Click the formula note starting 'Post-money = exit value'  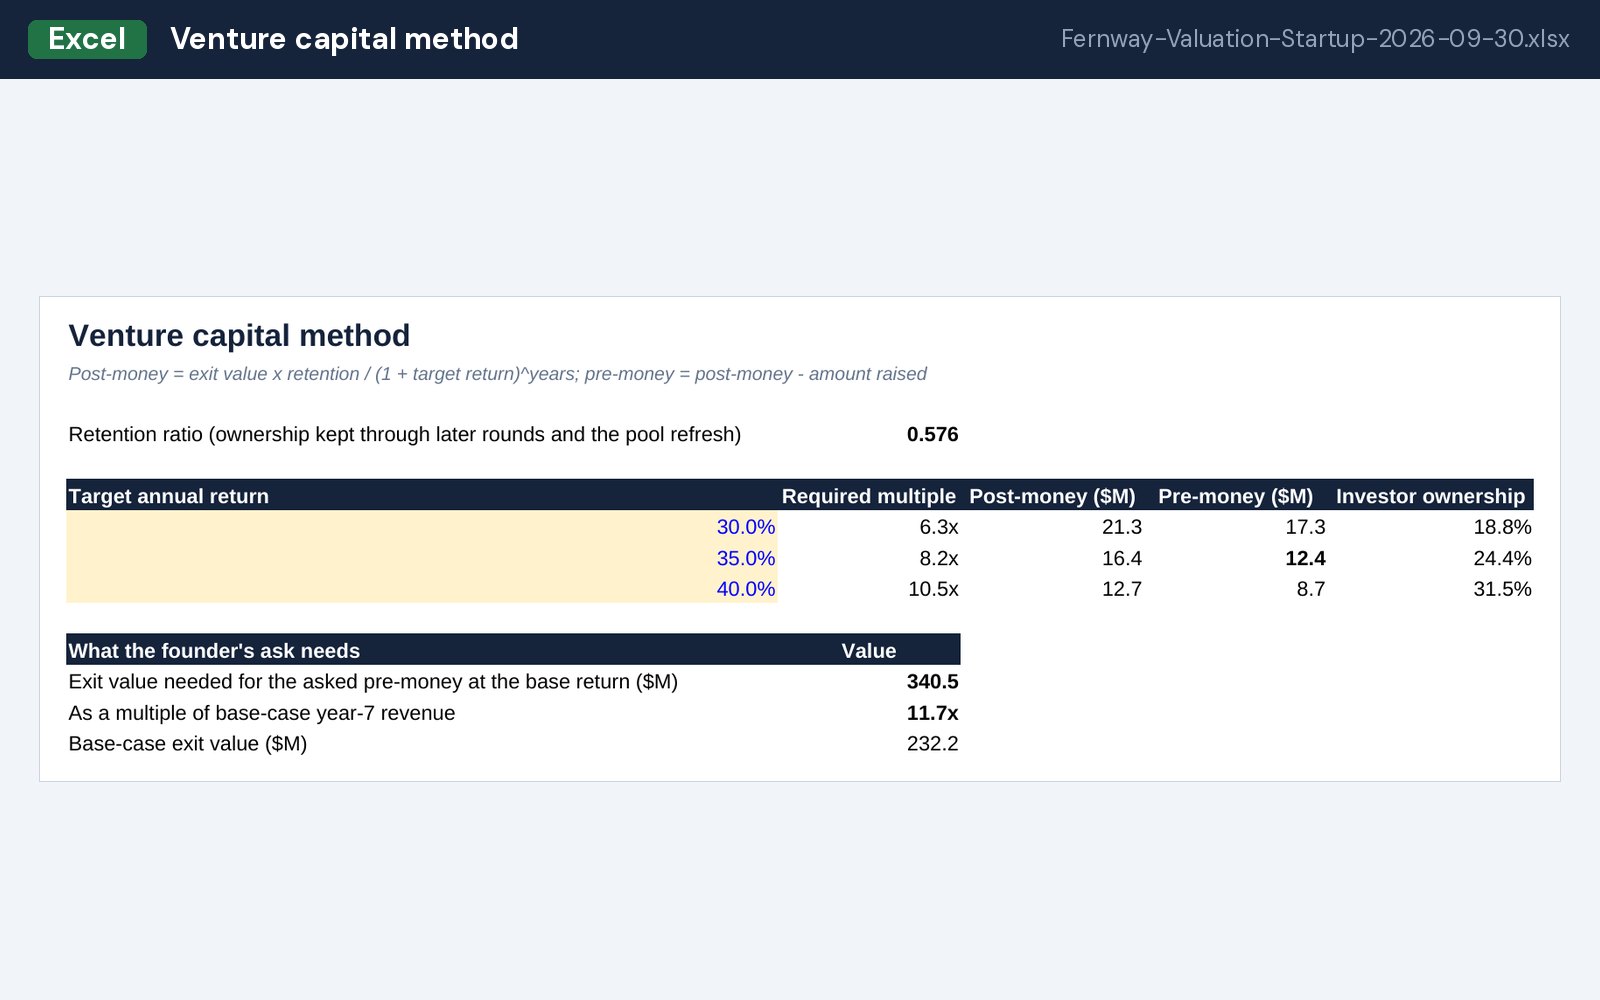pyautogui.click(x=497, y=374)
